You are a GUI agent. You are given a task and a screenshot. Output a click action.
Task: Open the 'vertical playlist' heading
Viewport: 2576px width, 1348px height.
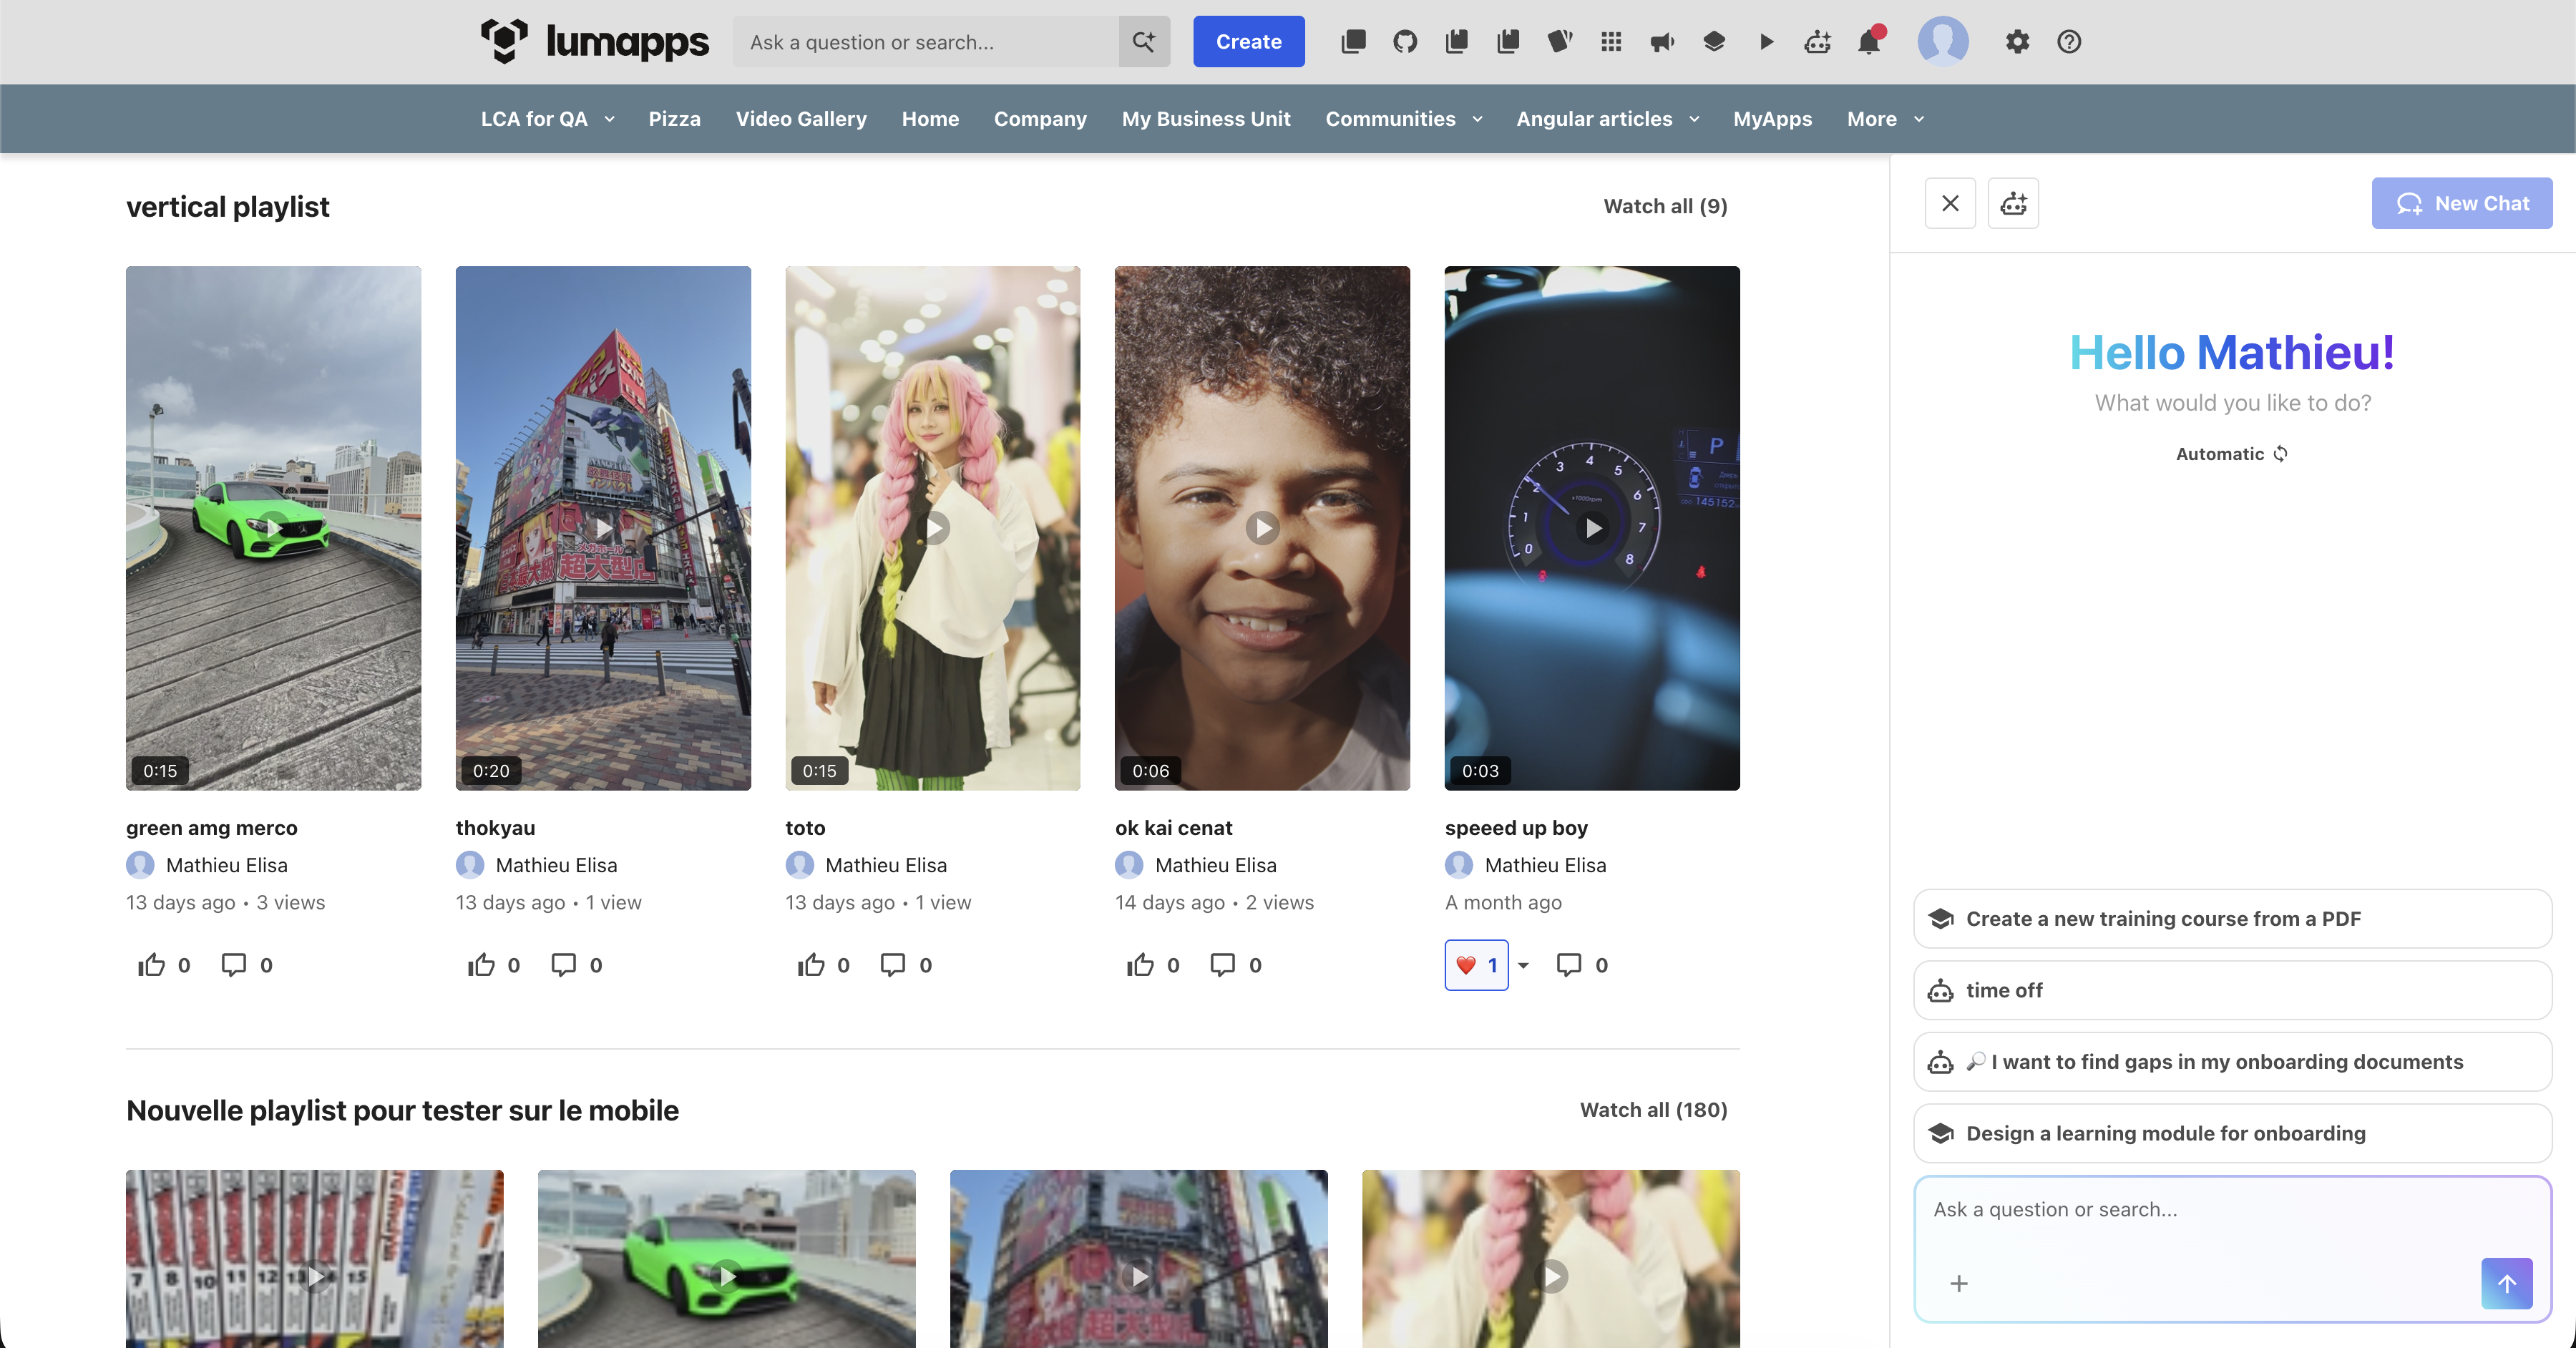tap(228, 207)
